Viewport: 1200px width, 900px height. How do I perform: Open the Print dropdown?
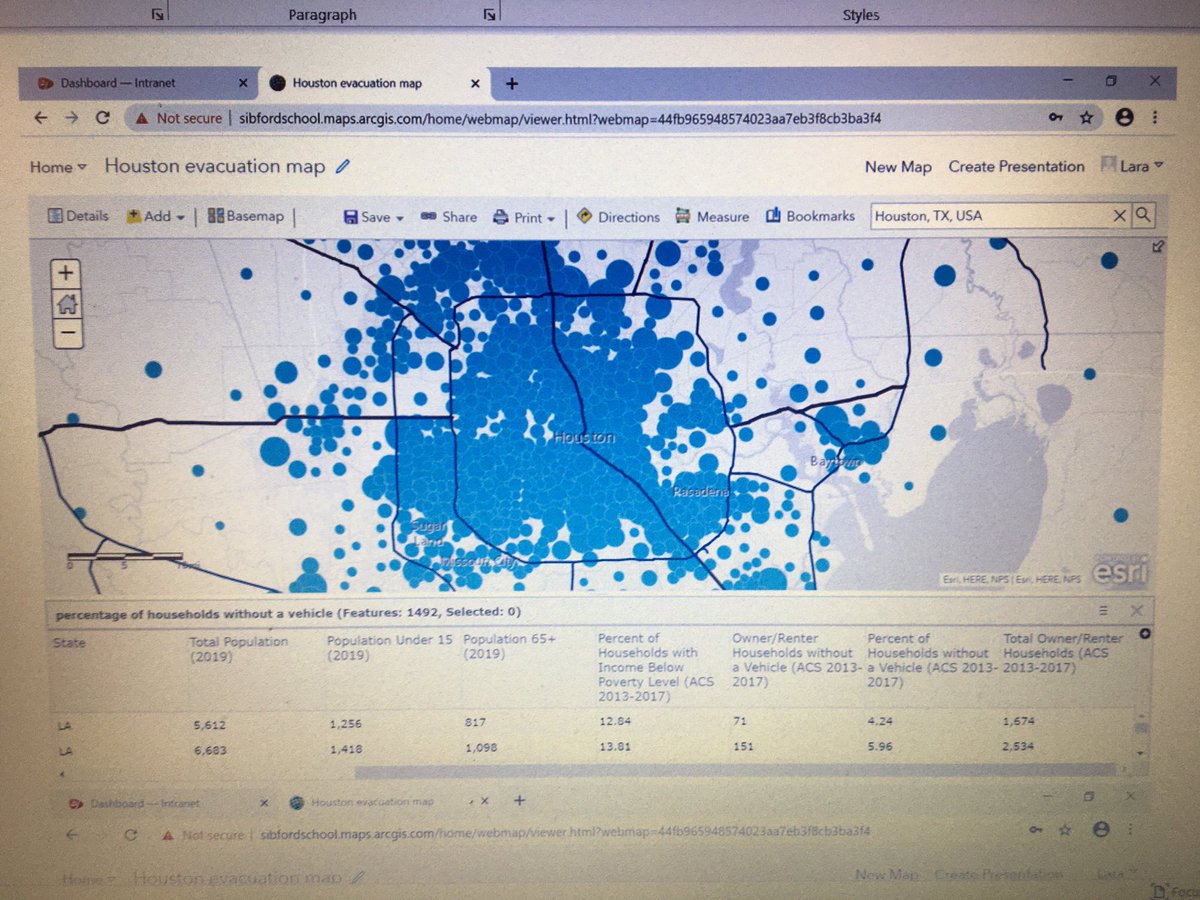(x=525, y=217)
